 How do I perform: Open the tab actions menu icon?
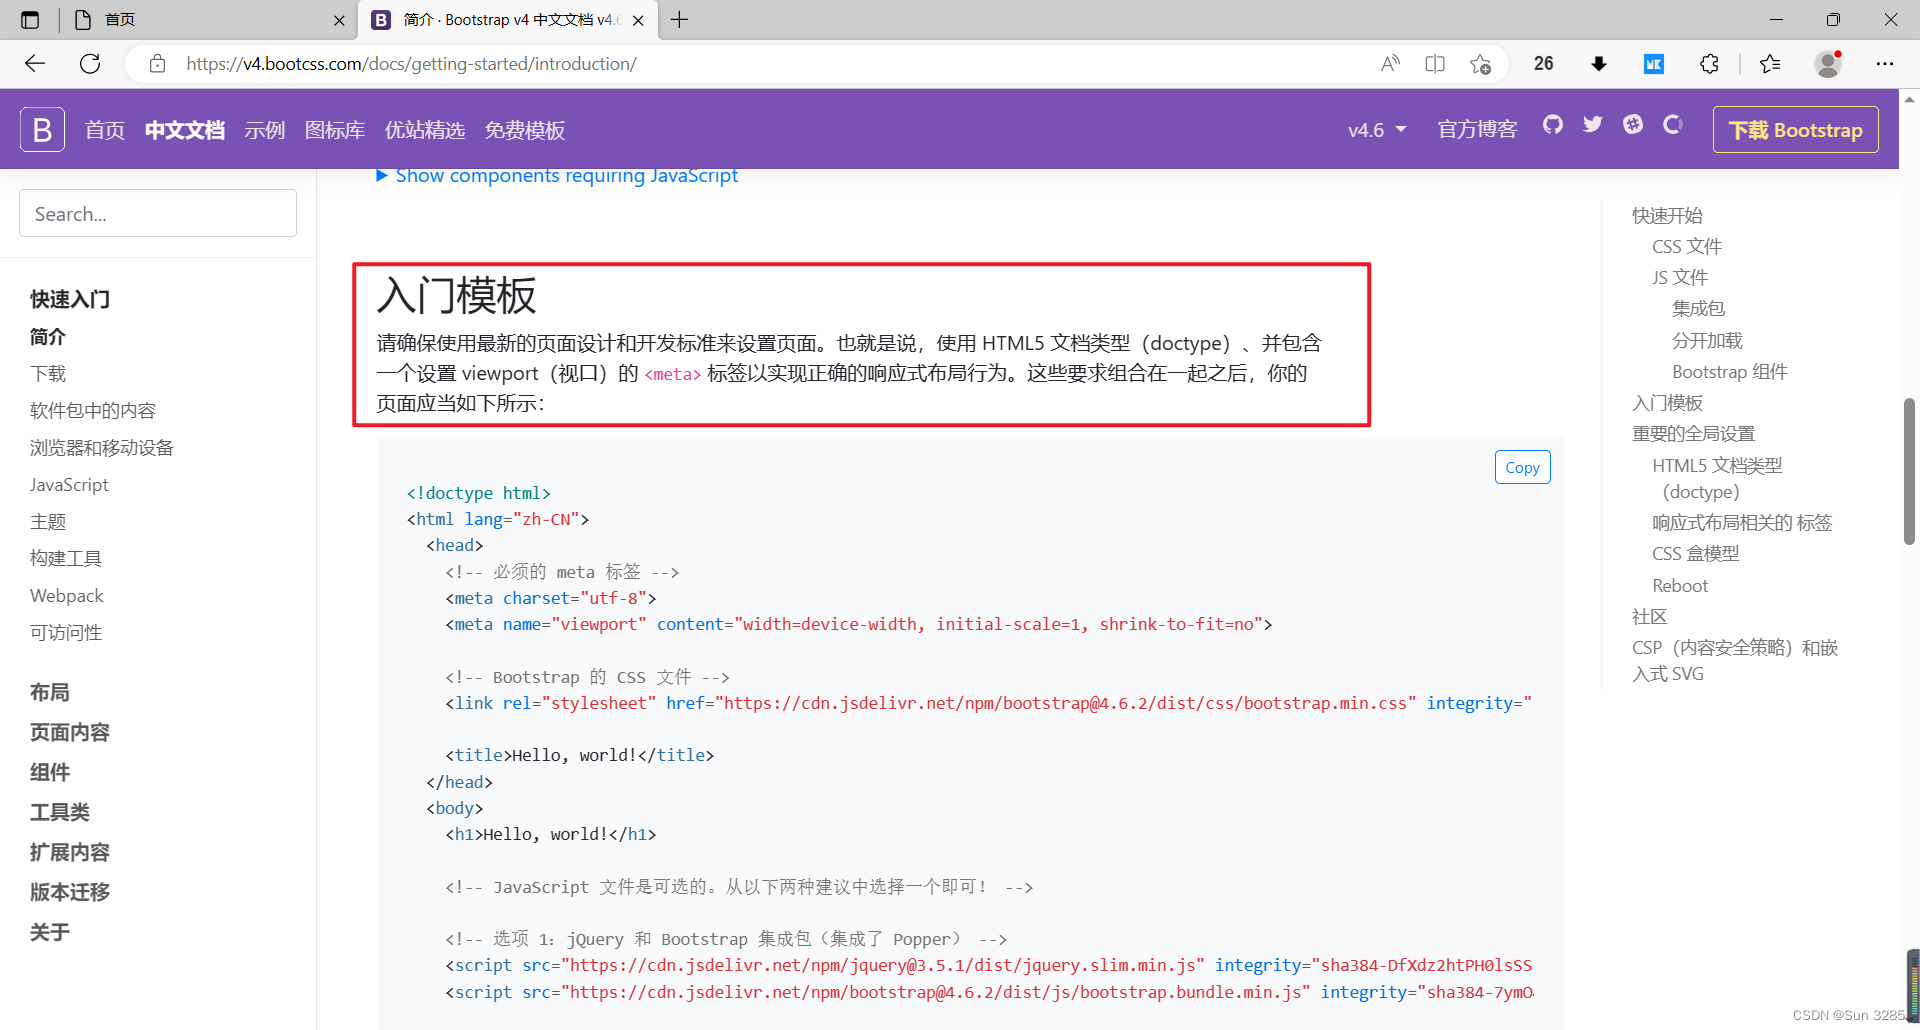pyautogui.click(x=30, y=20)
